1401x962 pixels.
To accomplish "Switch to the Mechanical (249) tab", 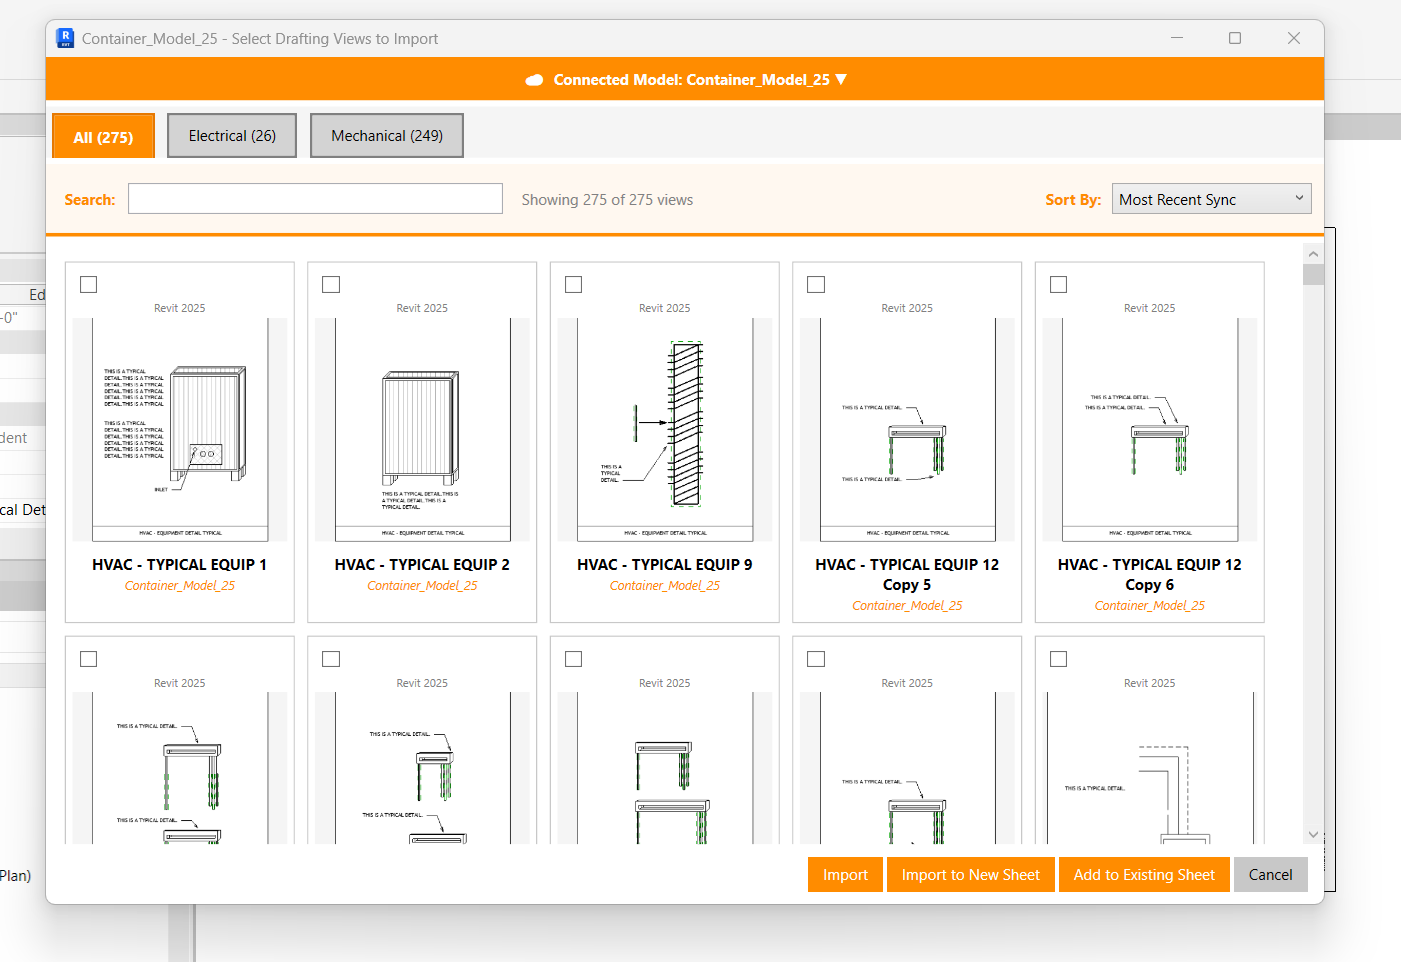I will pos(386,135).
